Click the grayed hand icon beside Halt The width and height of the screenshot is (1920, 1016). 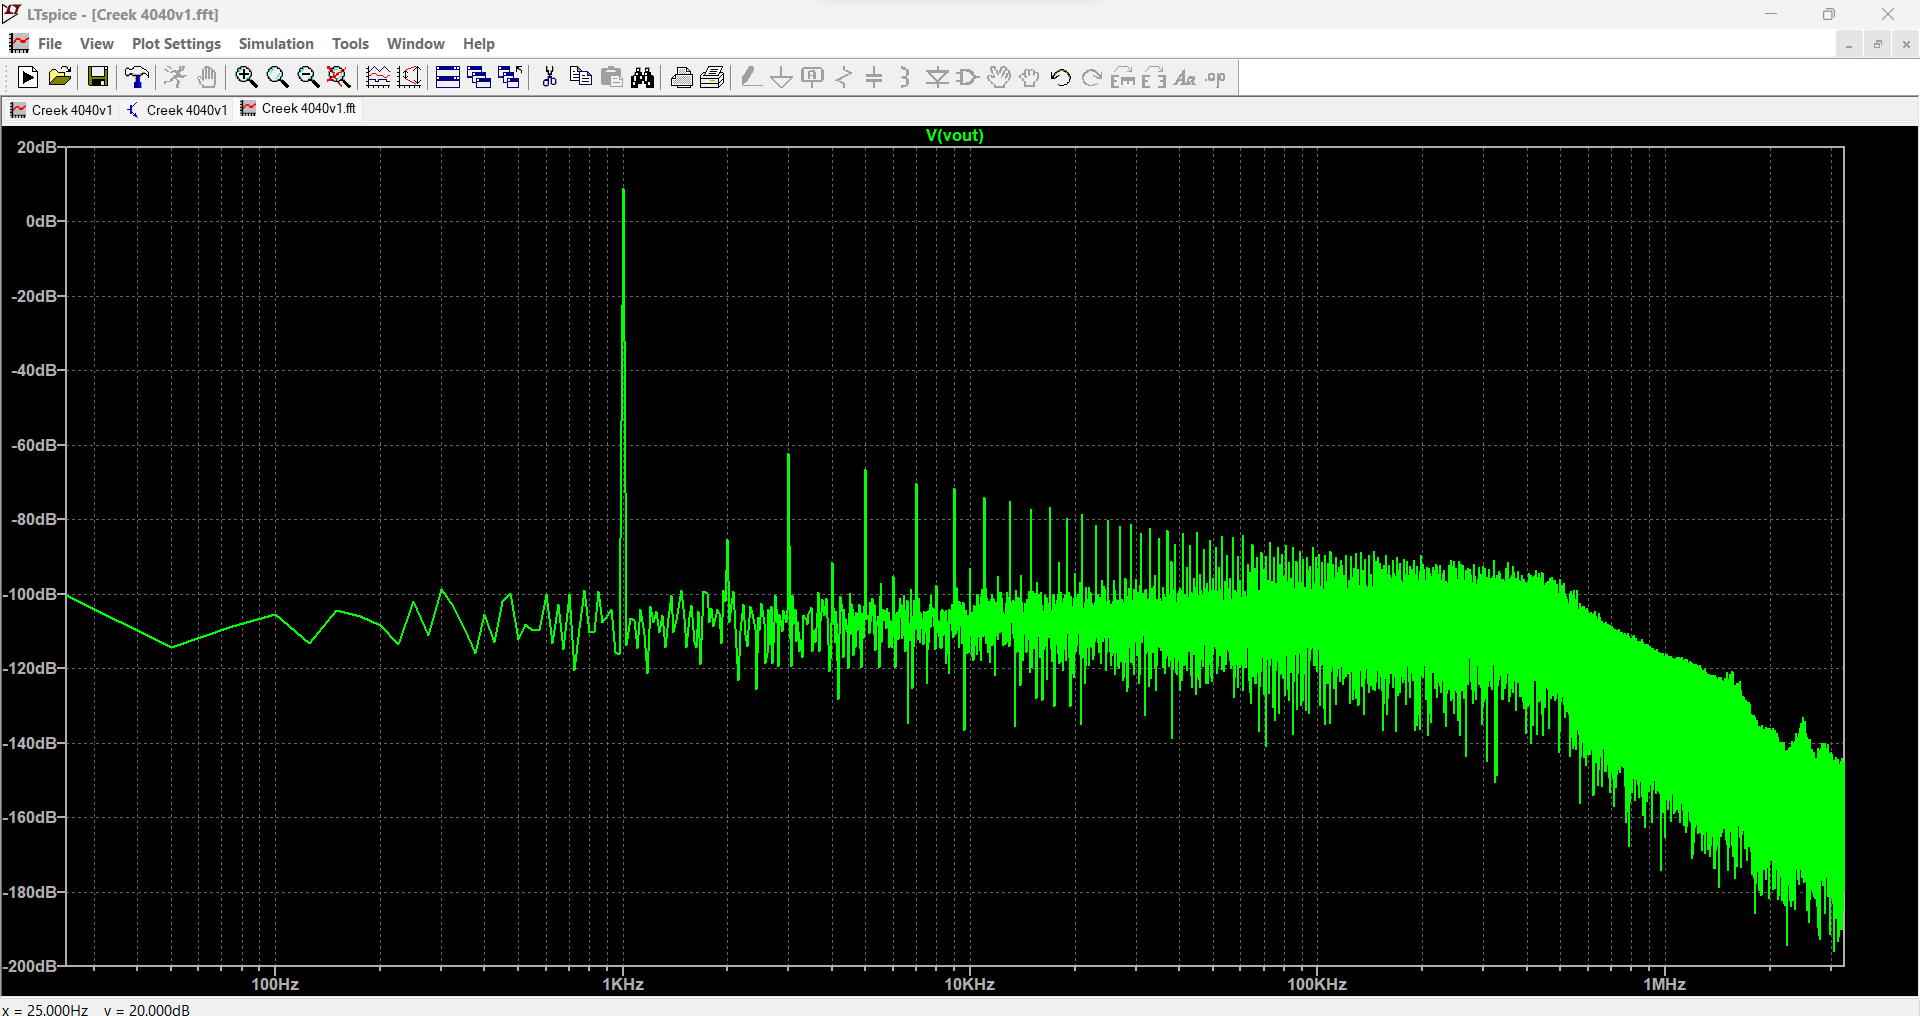(207, 77)
